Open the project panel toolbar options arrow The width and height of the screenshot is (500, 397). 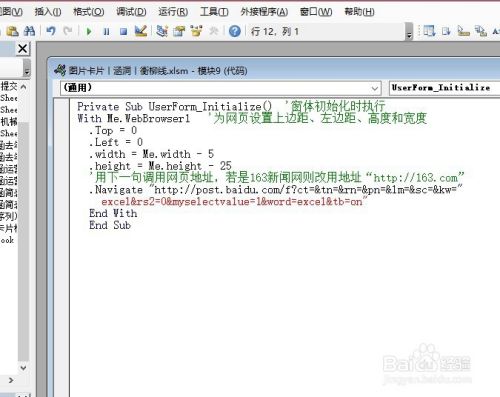(x=27, y=68)
